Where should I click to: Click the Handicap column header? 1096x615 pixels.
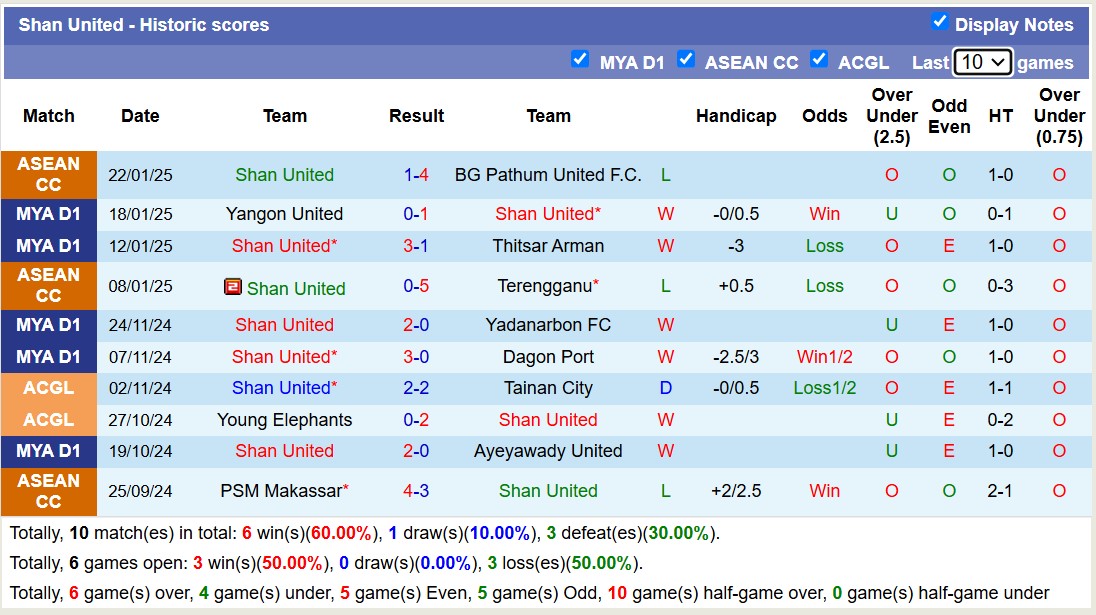pos(736,116)
